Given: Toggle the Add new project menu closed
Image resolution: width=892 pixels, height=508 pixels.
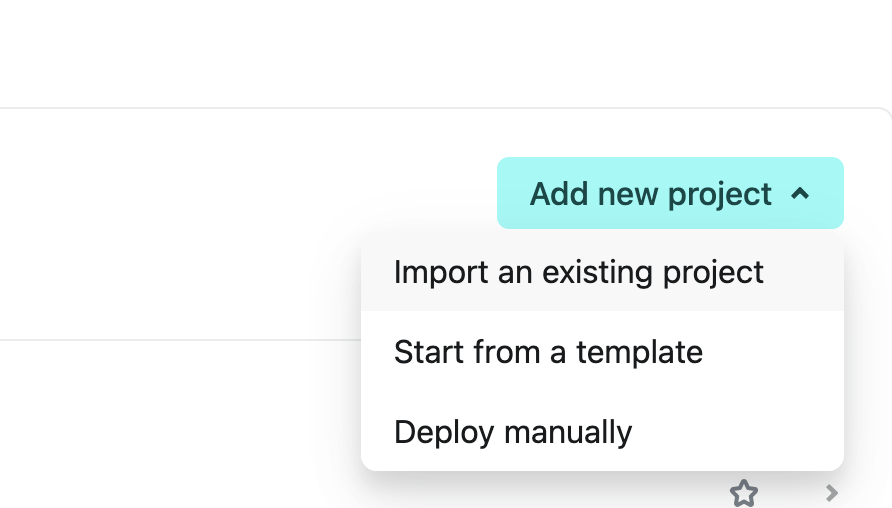Looking at the screenshot, I should (670, 193).
